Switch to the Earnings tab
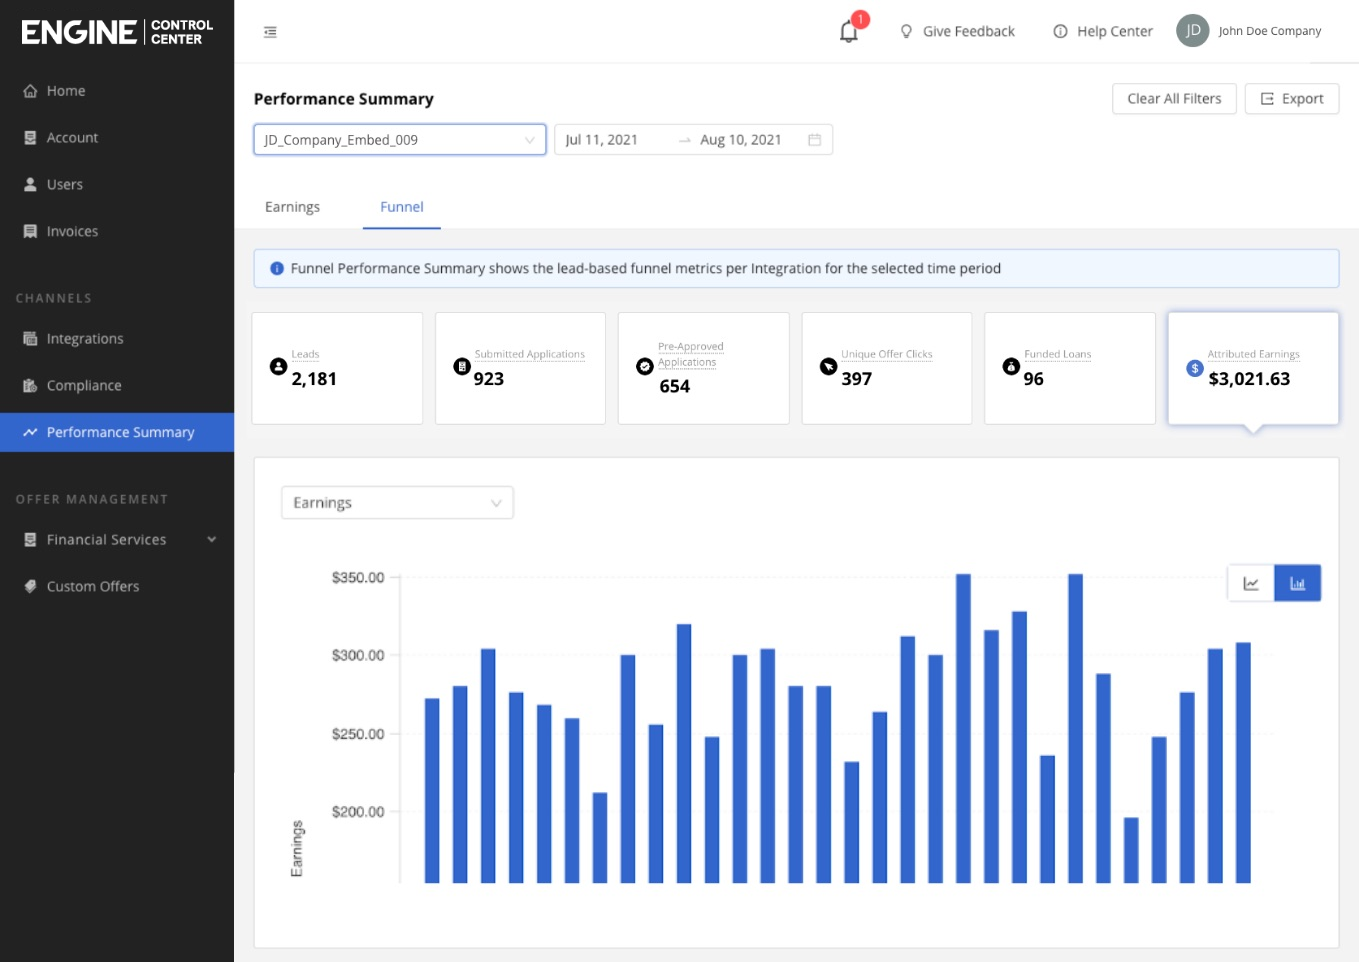1359x962 pixels. pos(292,207)
